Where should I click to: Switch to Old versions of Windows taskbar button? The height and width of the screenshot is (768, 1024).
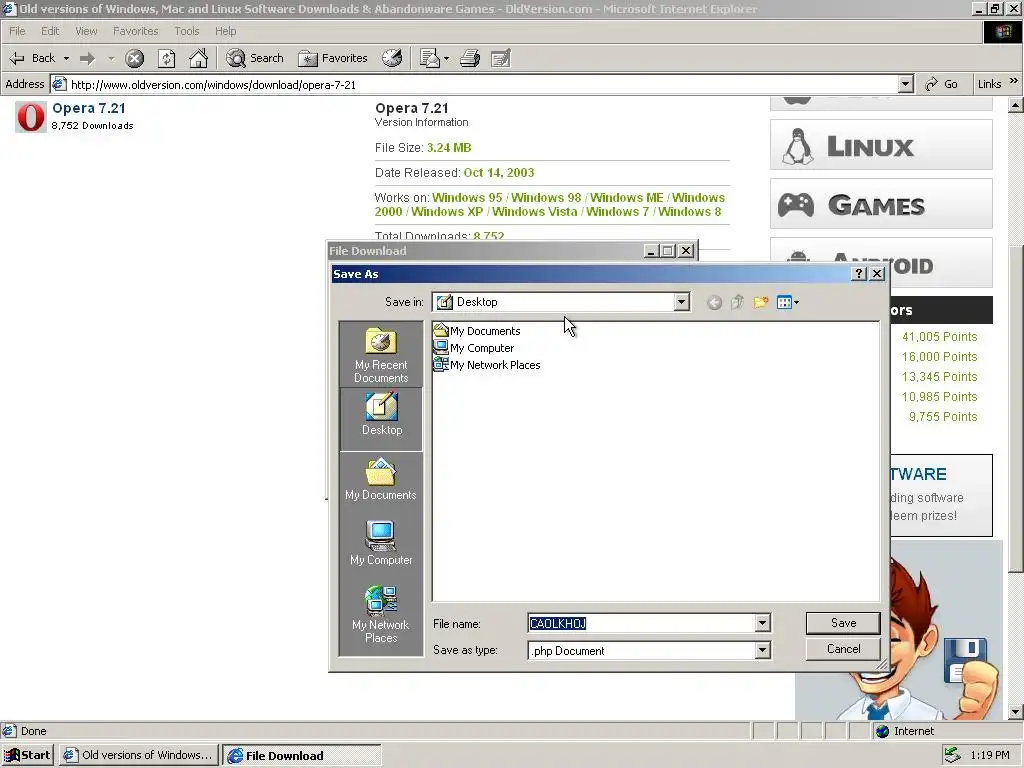click(138, 755)
